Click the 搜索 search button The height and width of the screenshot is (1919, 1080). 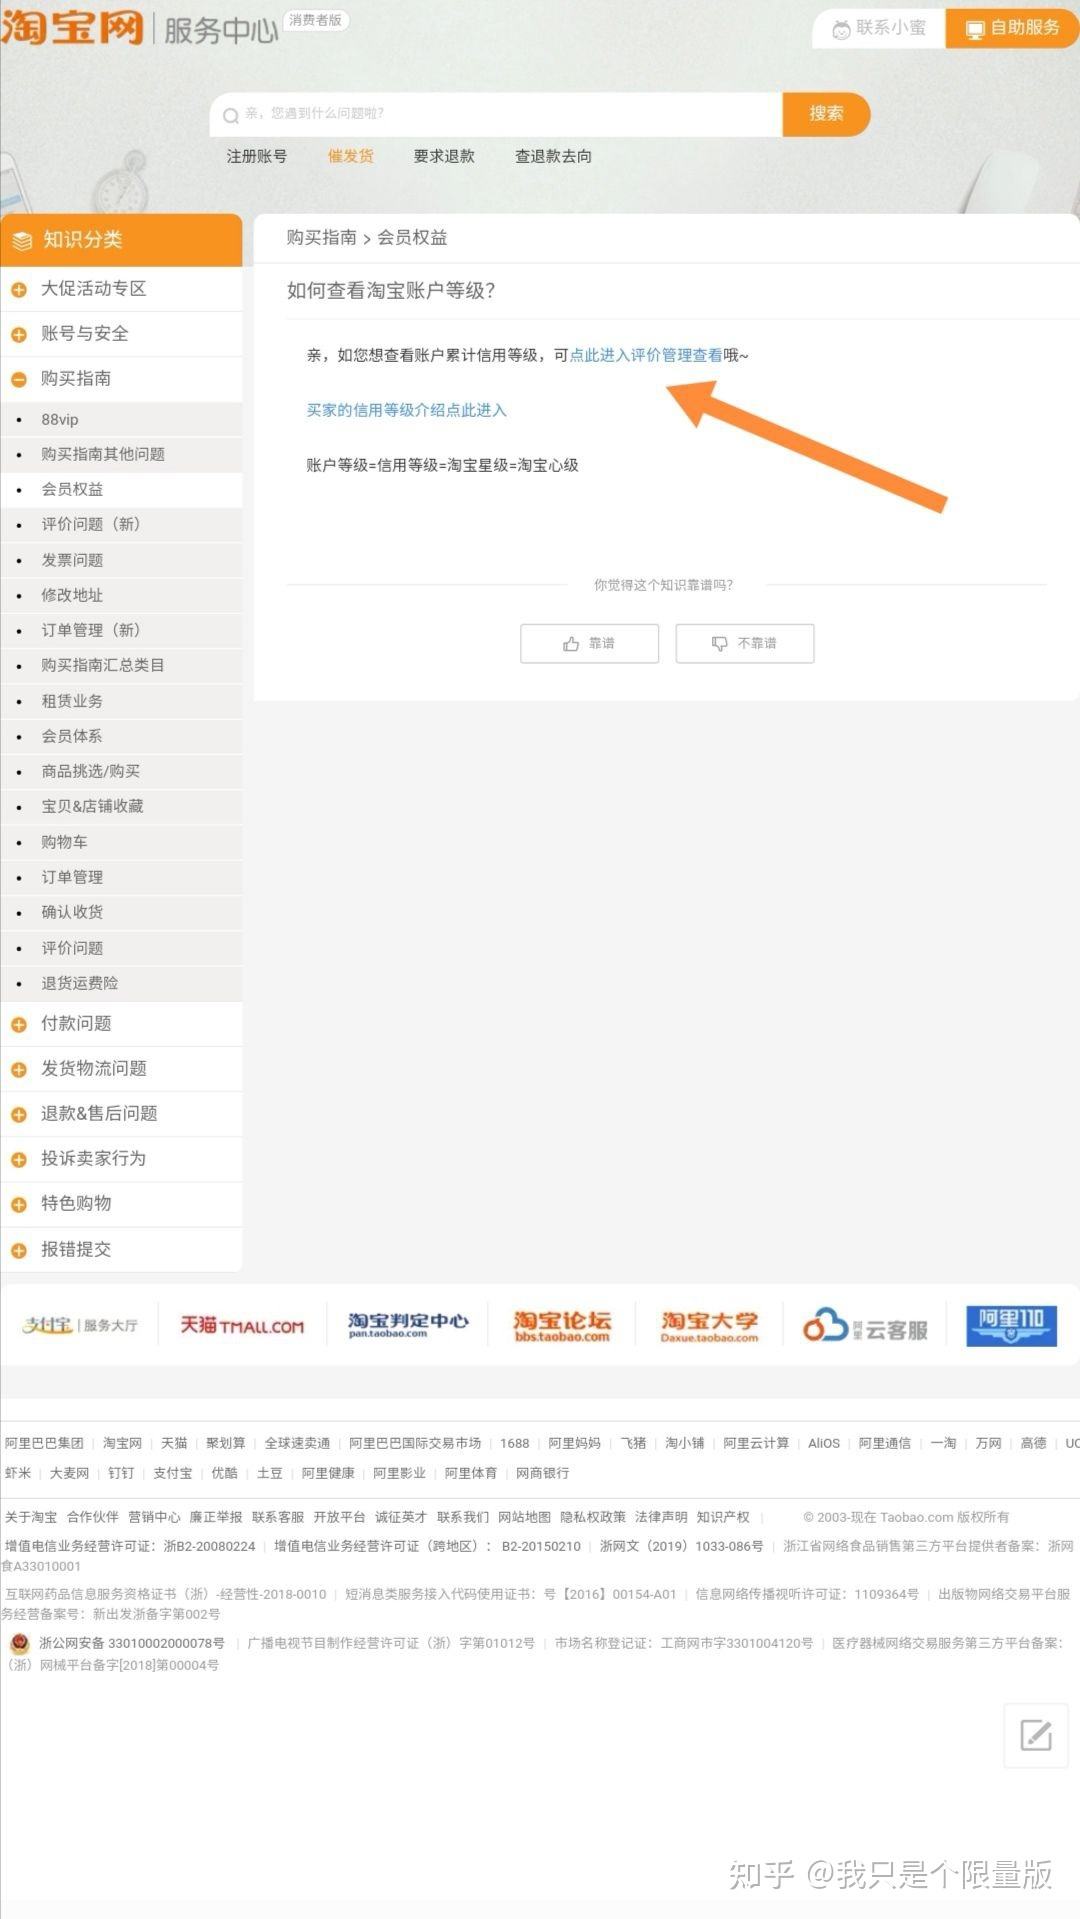(826, 114)
